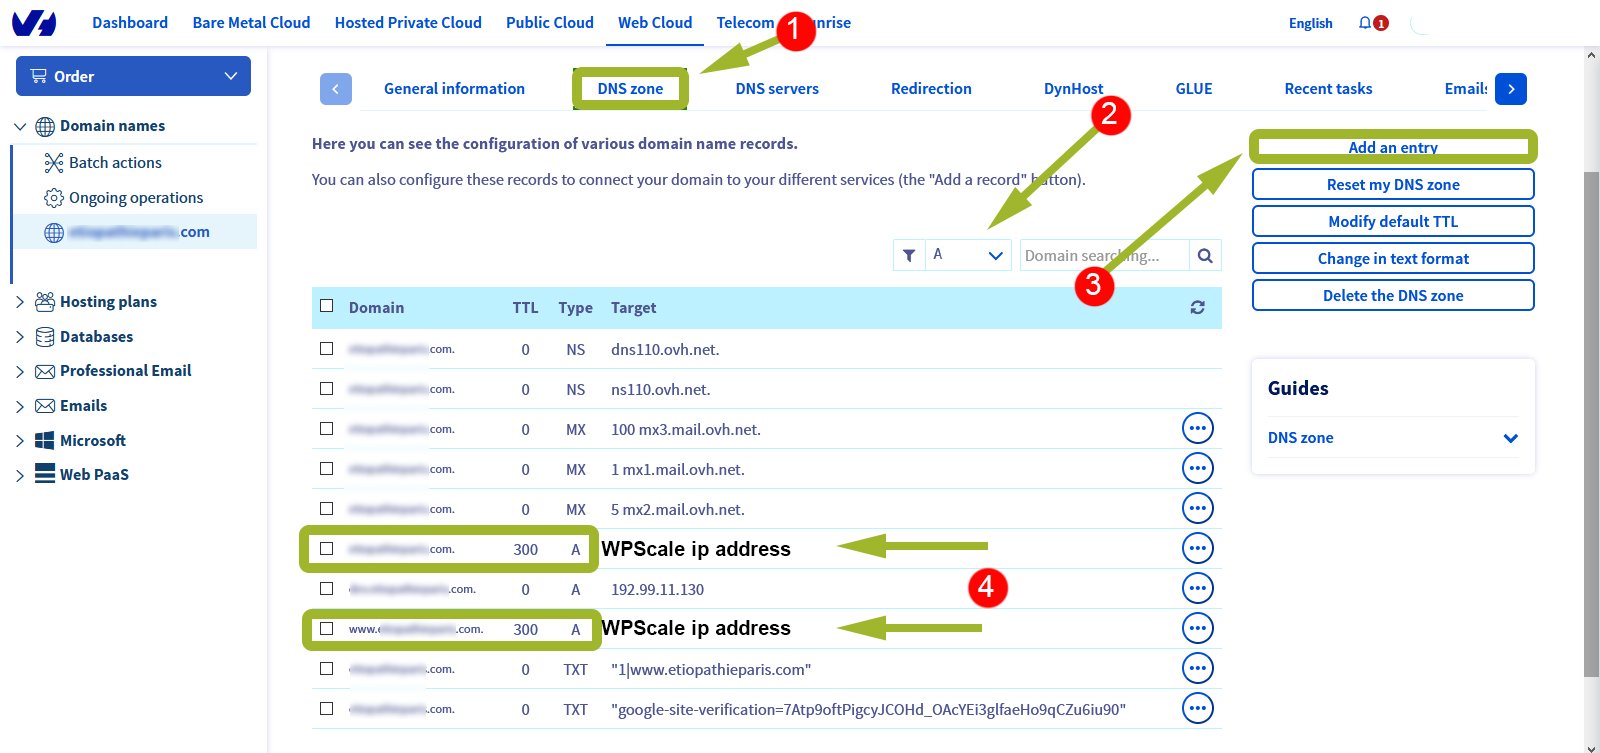Image resolution: width=1600 pixels, height=753 pixels.
Task: Check the box for dns110.ovh.net. record
Action: point(327,349)
